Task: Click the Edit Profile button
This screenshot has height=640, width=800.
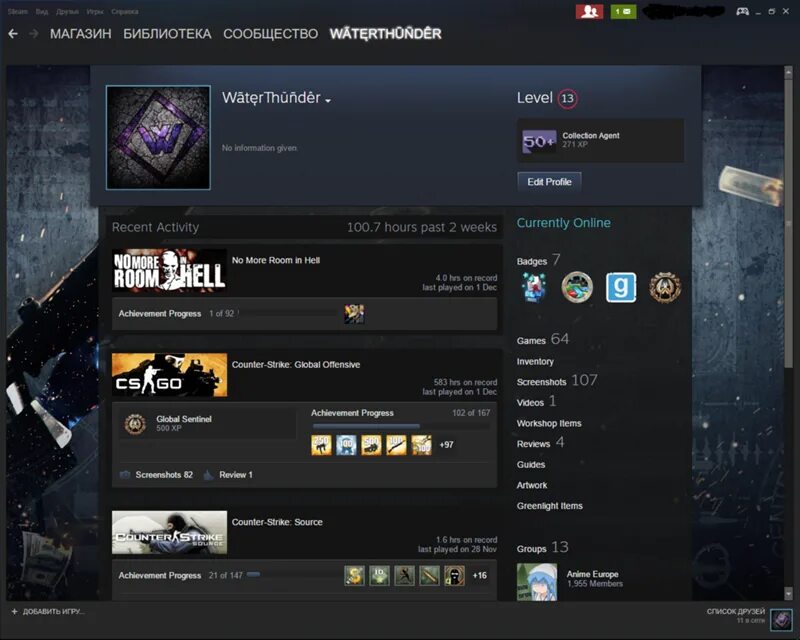Action: pyautogui.click(x=549, y=182)
